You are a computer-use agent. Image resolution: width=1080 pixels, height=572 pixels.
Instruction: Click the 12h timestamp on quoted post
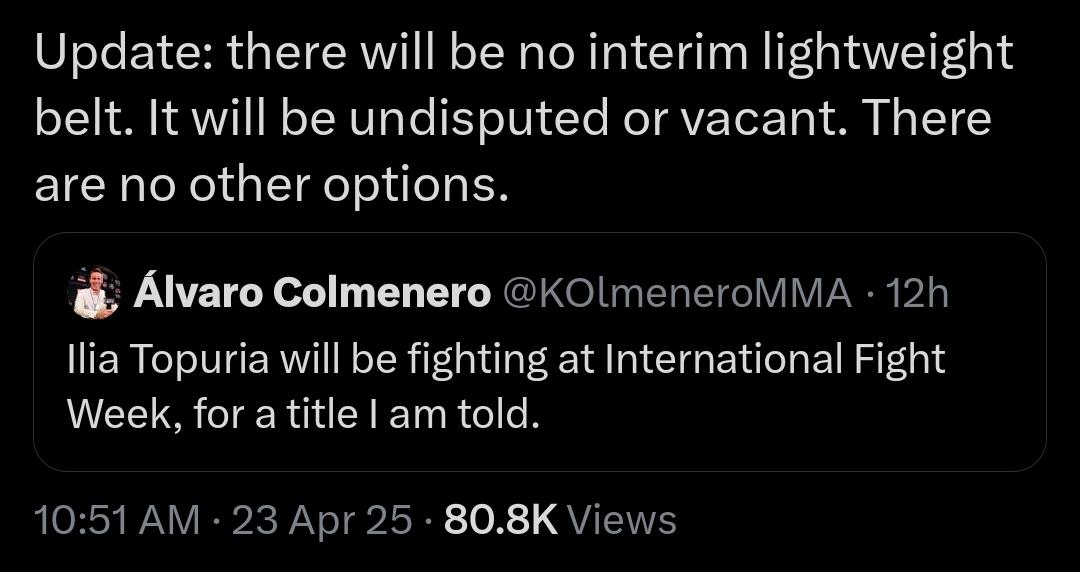point(916,293)
